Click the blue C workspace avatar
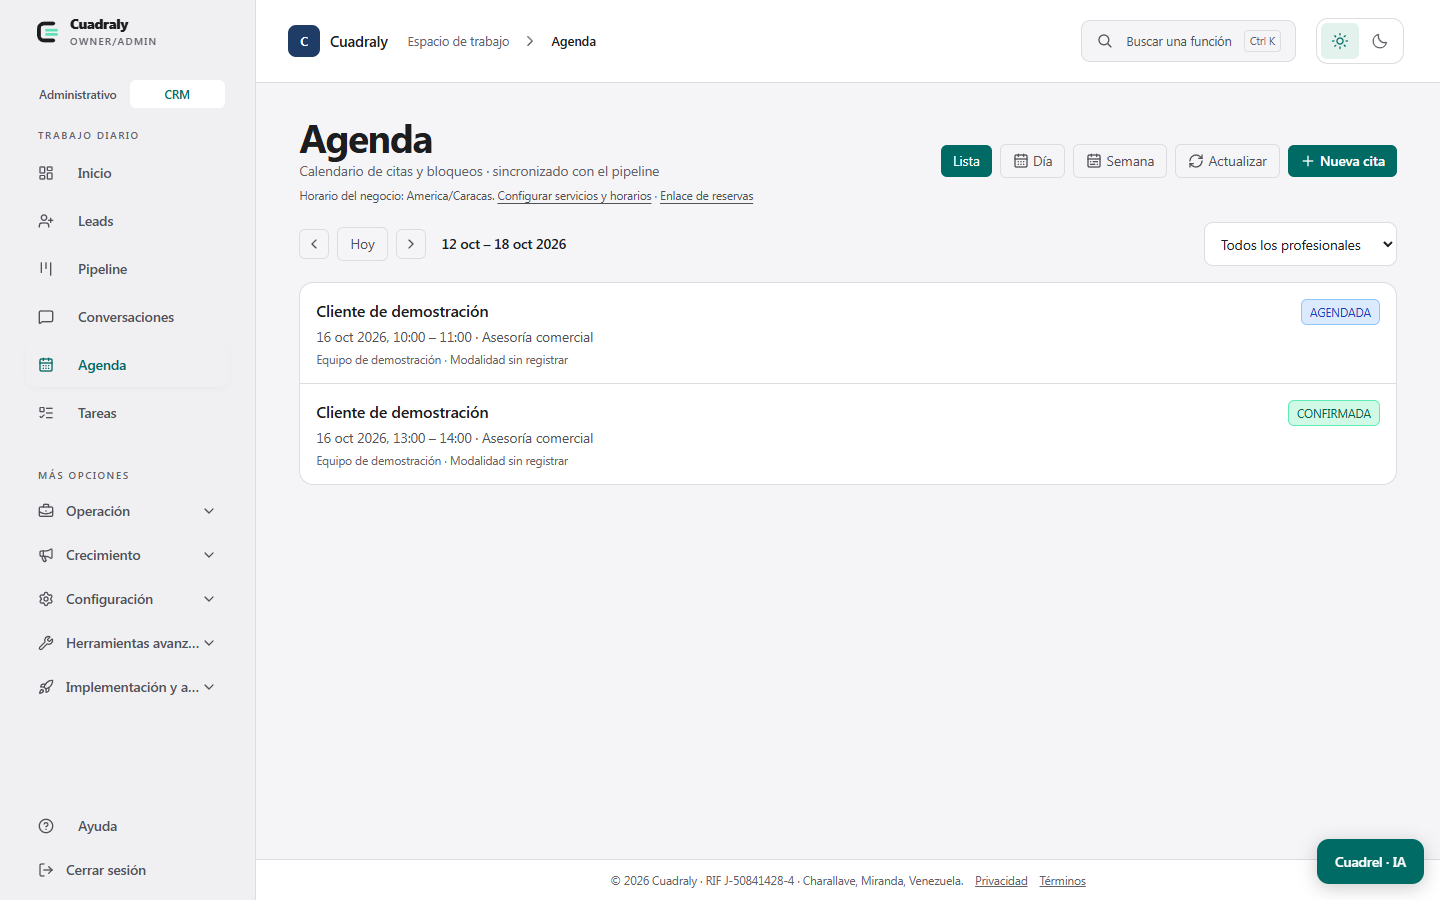 coord(304,41)
